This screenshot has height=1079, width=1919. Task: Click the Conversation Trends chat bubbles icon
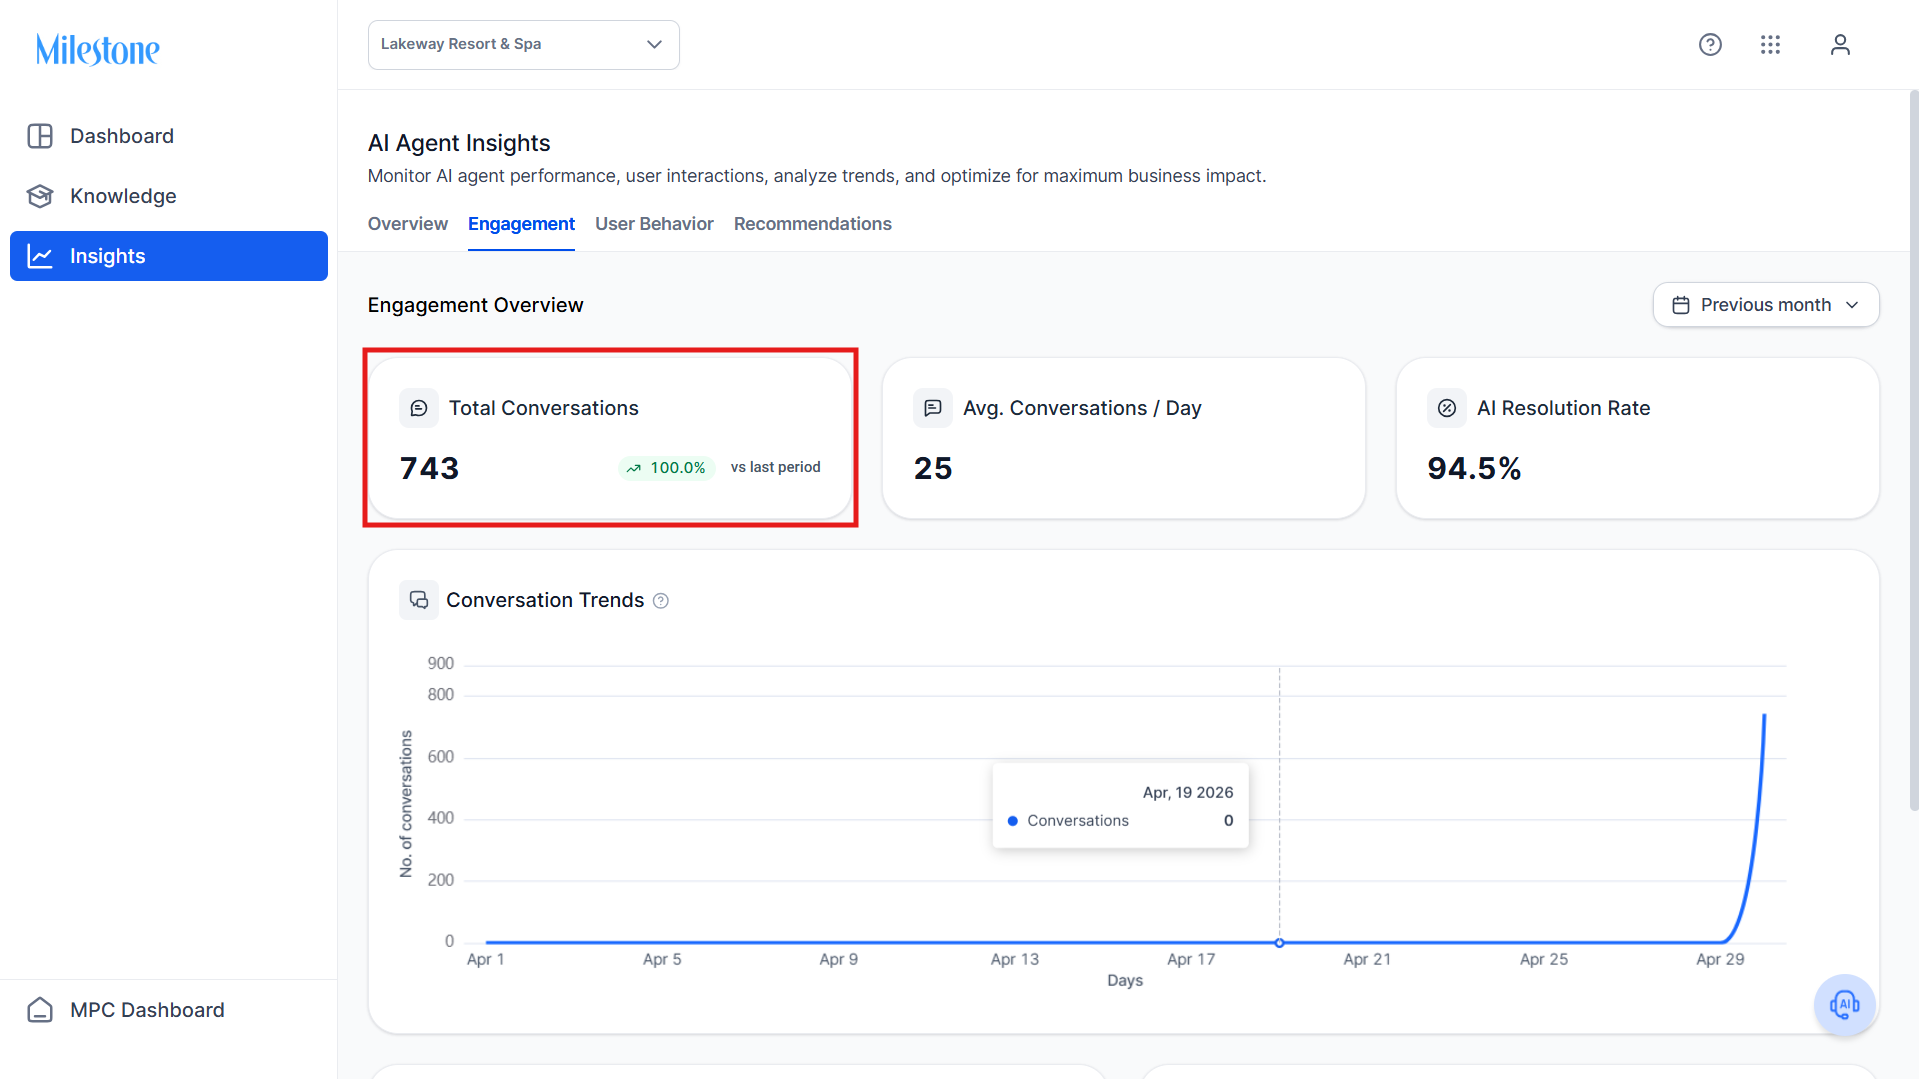coord(419,600)
